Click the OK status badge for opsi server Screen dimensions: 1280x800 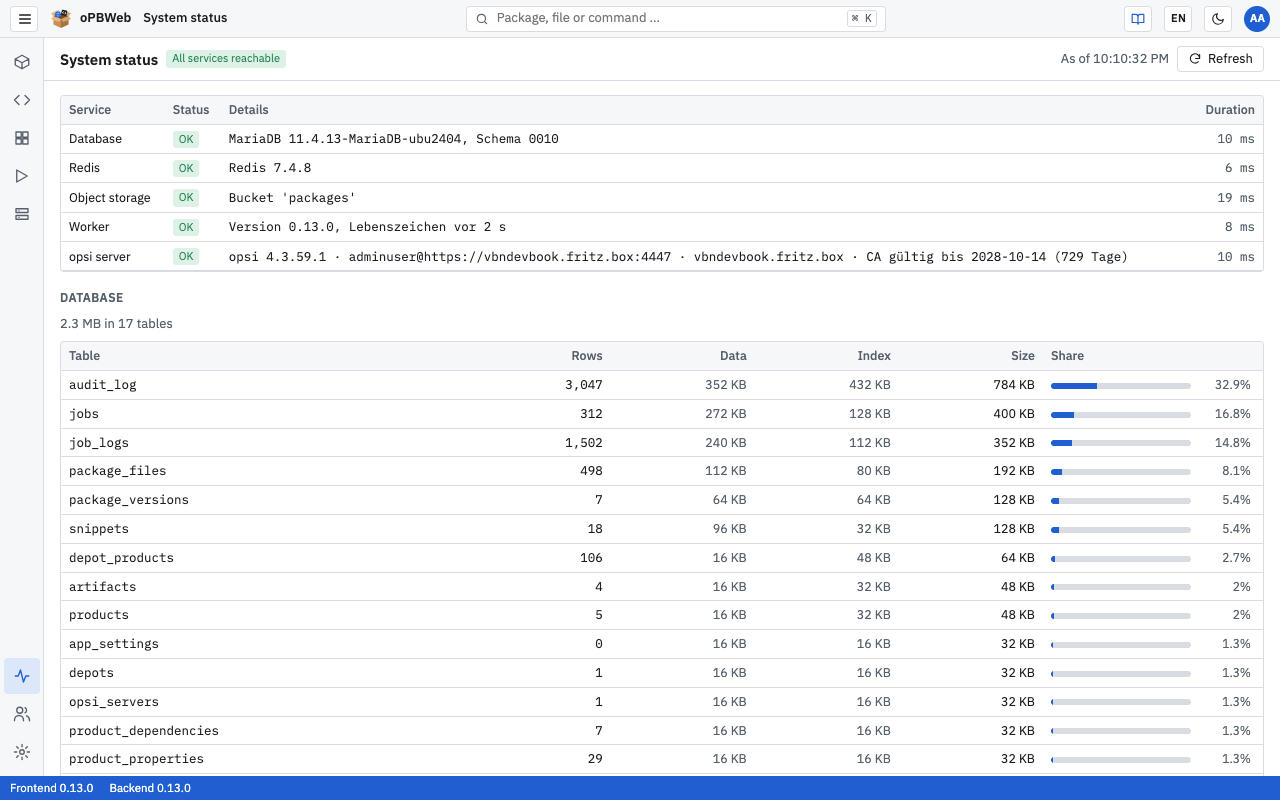(x=186, y=257)
